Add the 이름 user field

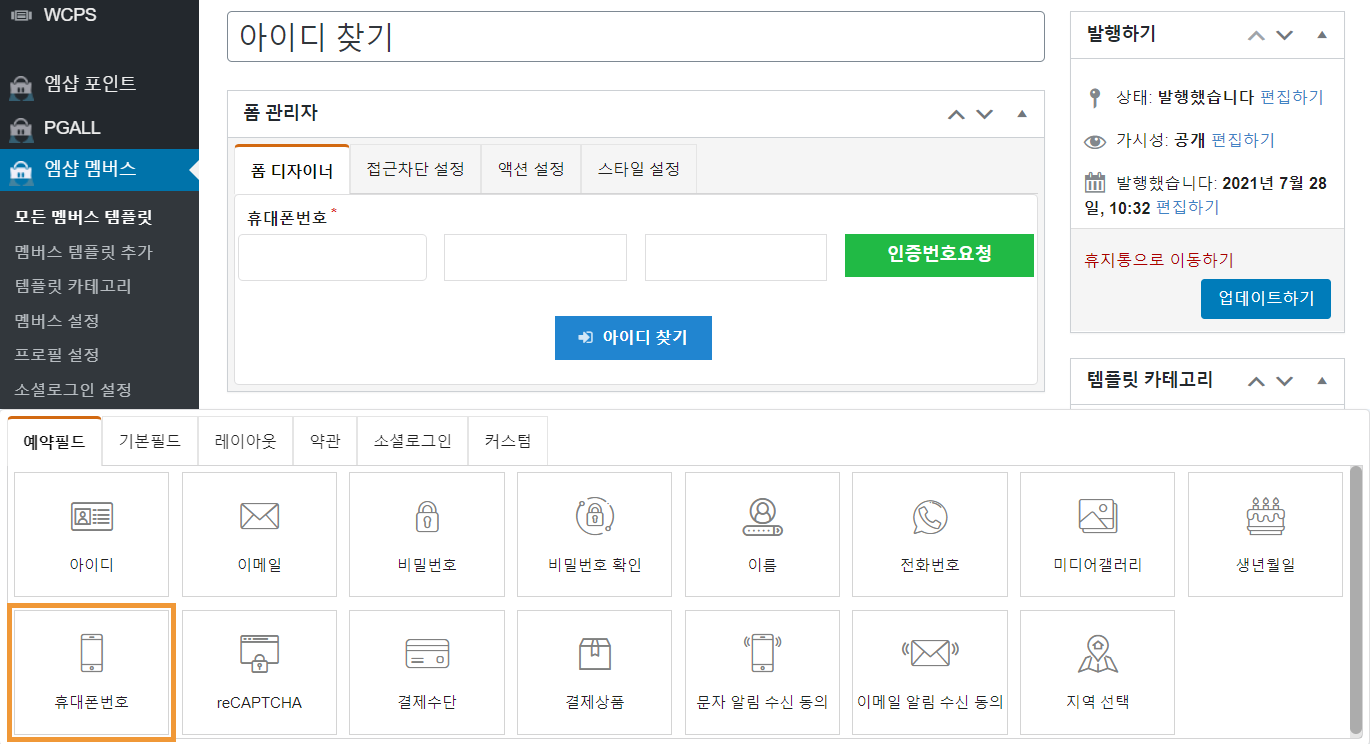(762, 535)
